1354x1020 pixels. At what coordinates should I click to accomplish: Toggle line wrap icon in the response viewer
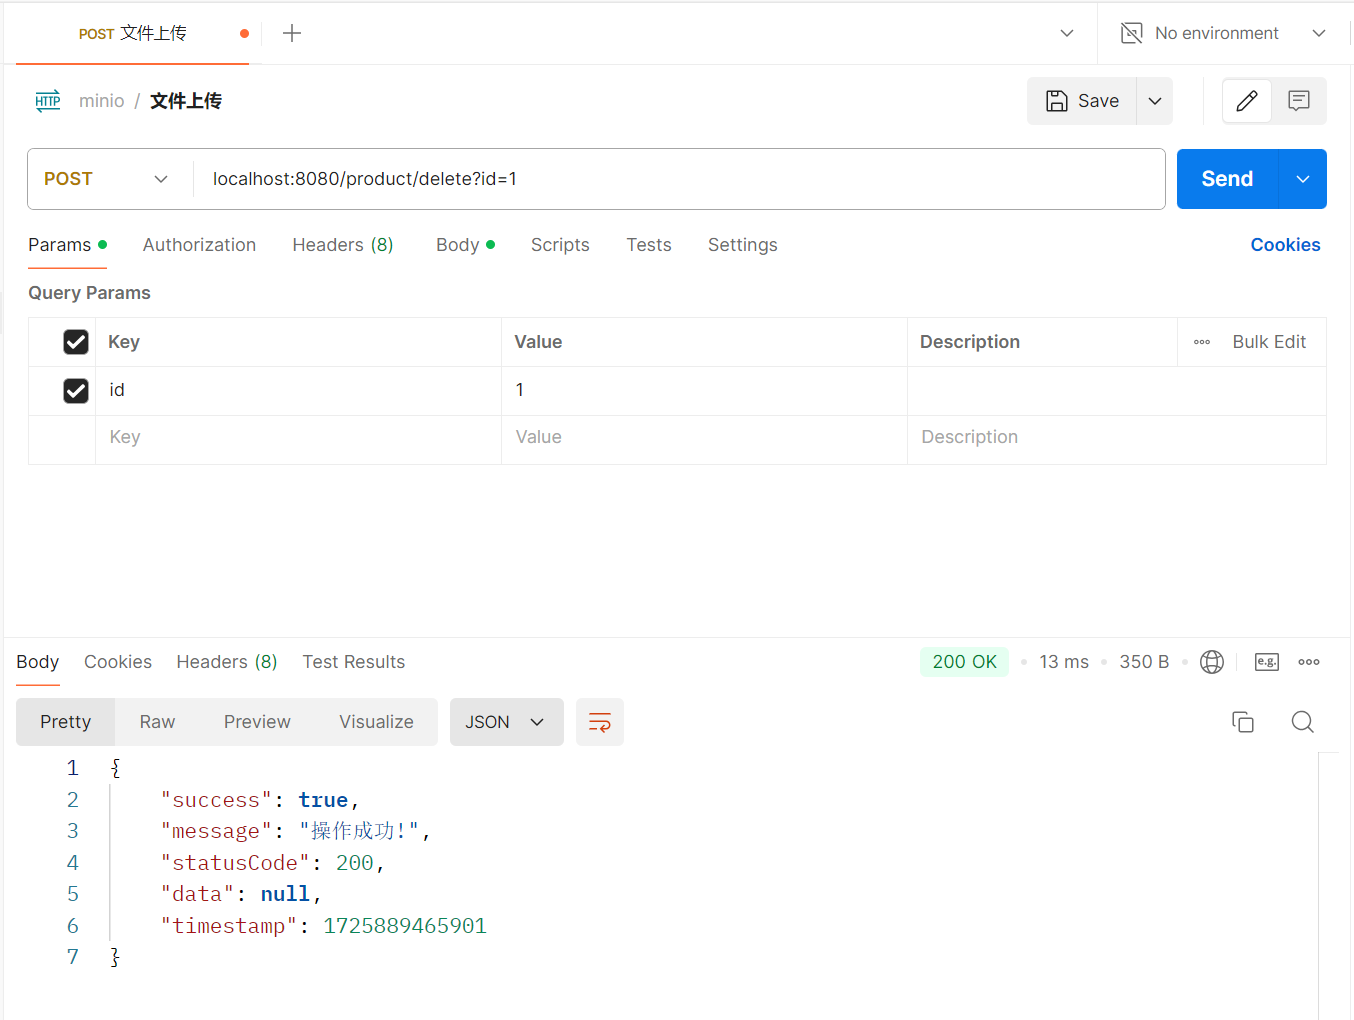pos(600,722)
